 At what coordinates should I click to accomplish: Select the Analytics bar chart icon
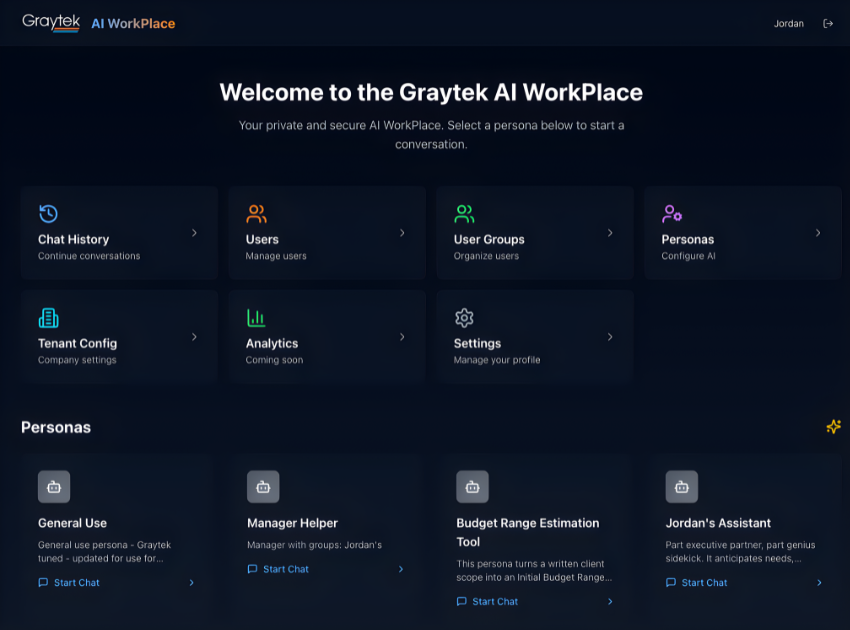(x=256, y=317)
